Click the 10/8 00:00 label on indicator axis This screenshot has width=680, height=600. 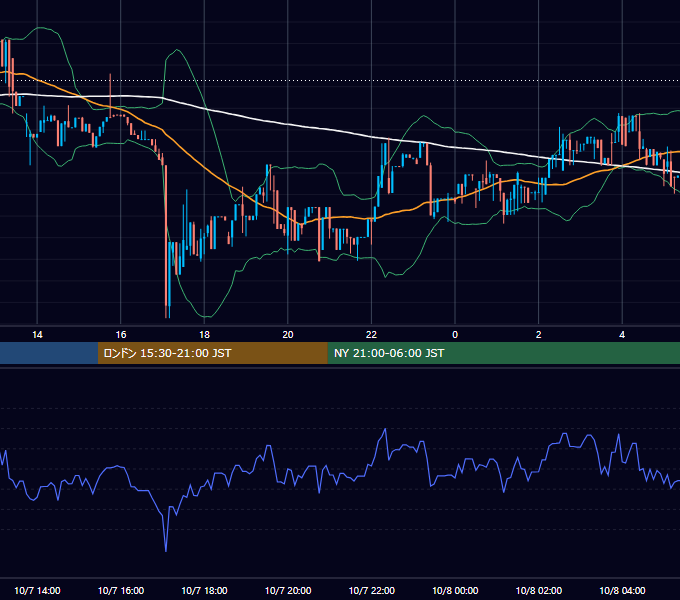(455, 590)
